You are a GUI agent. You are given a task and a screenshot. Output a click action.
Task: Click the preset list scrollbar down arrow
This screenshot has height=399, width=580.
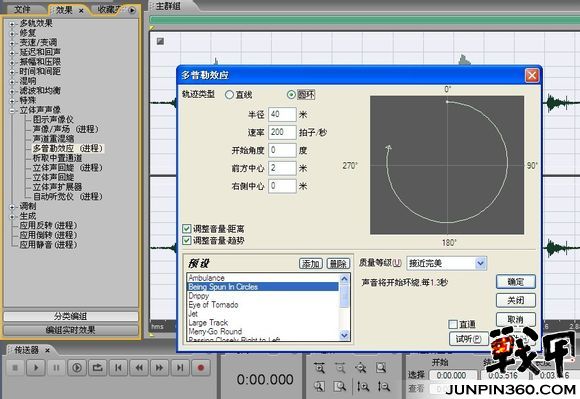tap(344, 335)
